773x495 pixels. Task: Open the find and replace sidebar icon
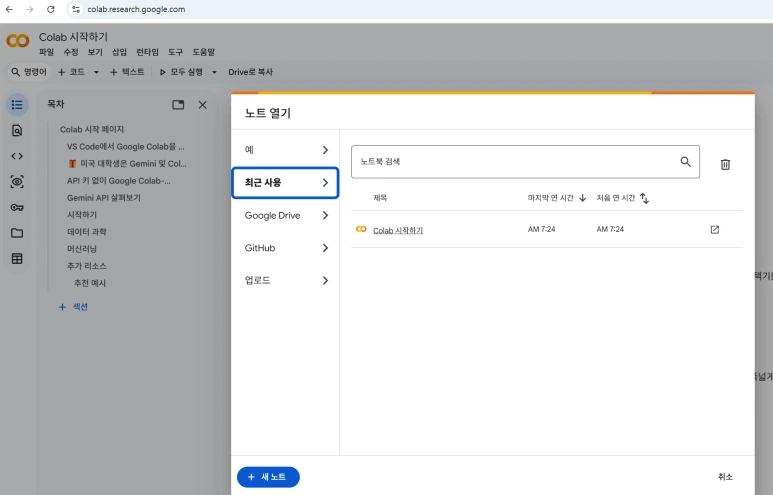tap(17, 131)
